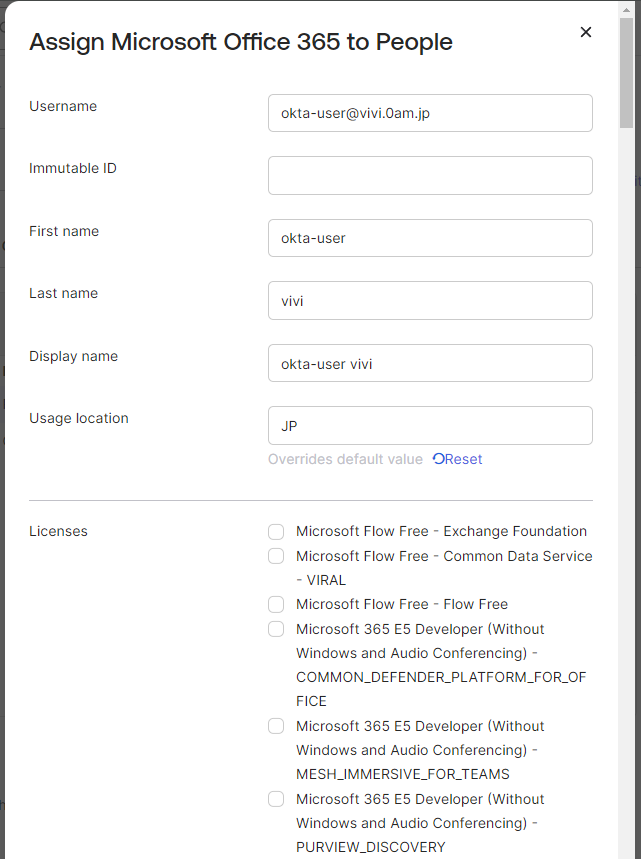Viewport: 641px width, 859px height.
Task: Close the Assign Microsoft Office 365 dialog
Action: coord(586,32)
